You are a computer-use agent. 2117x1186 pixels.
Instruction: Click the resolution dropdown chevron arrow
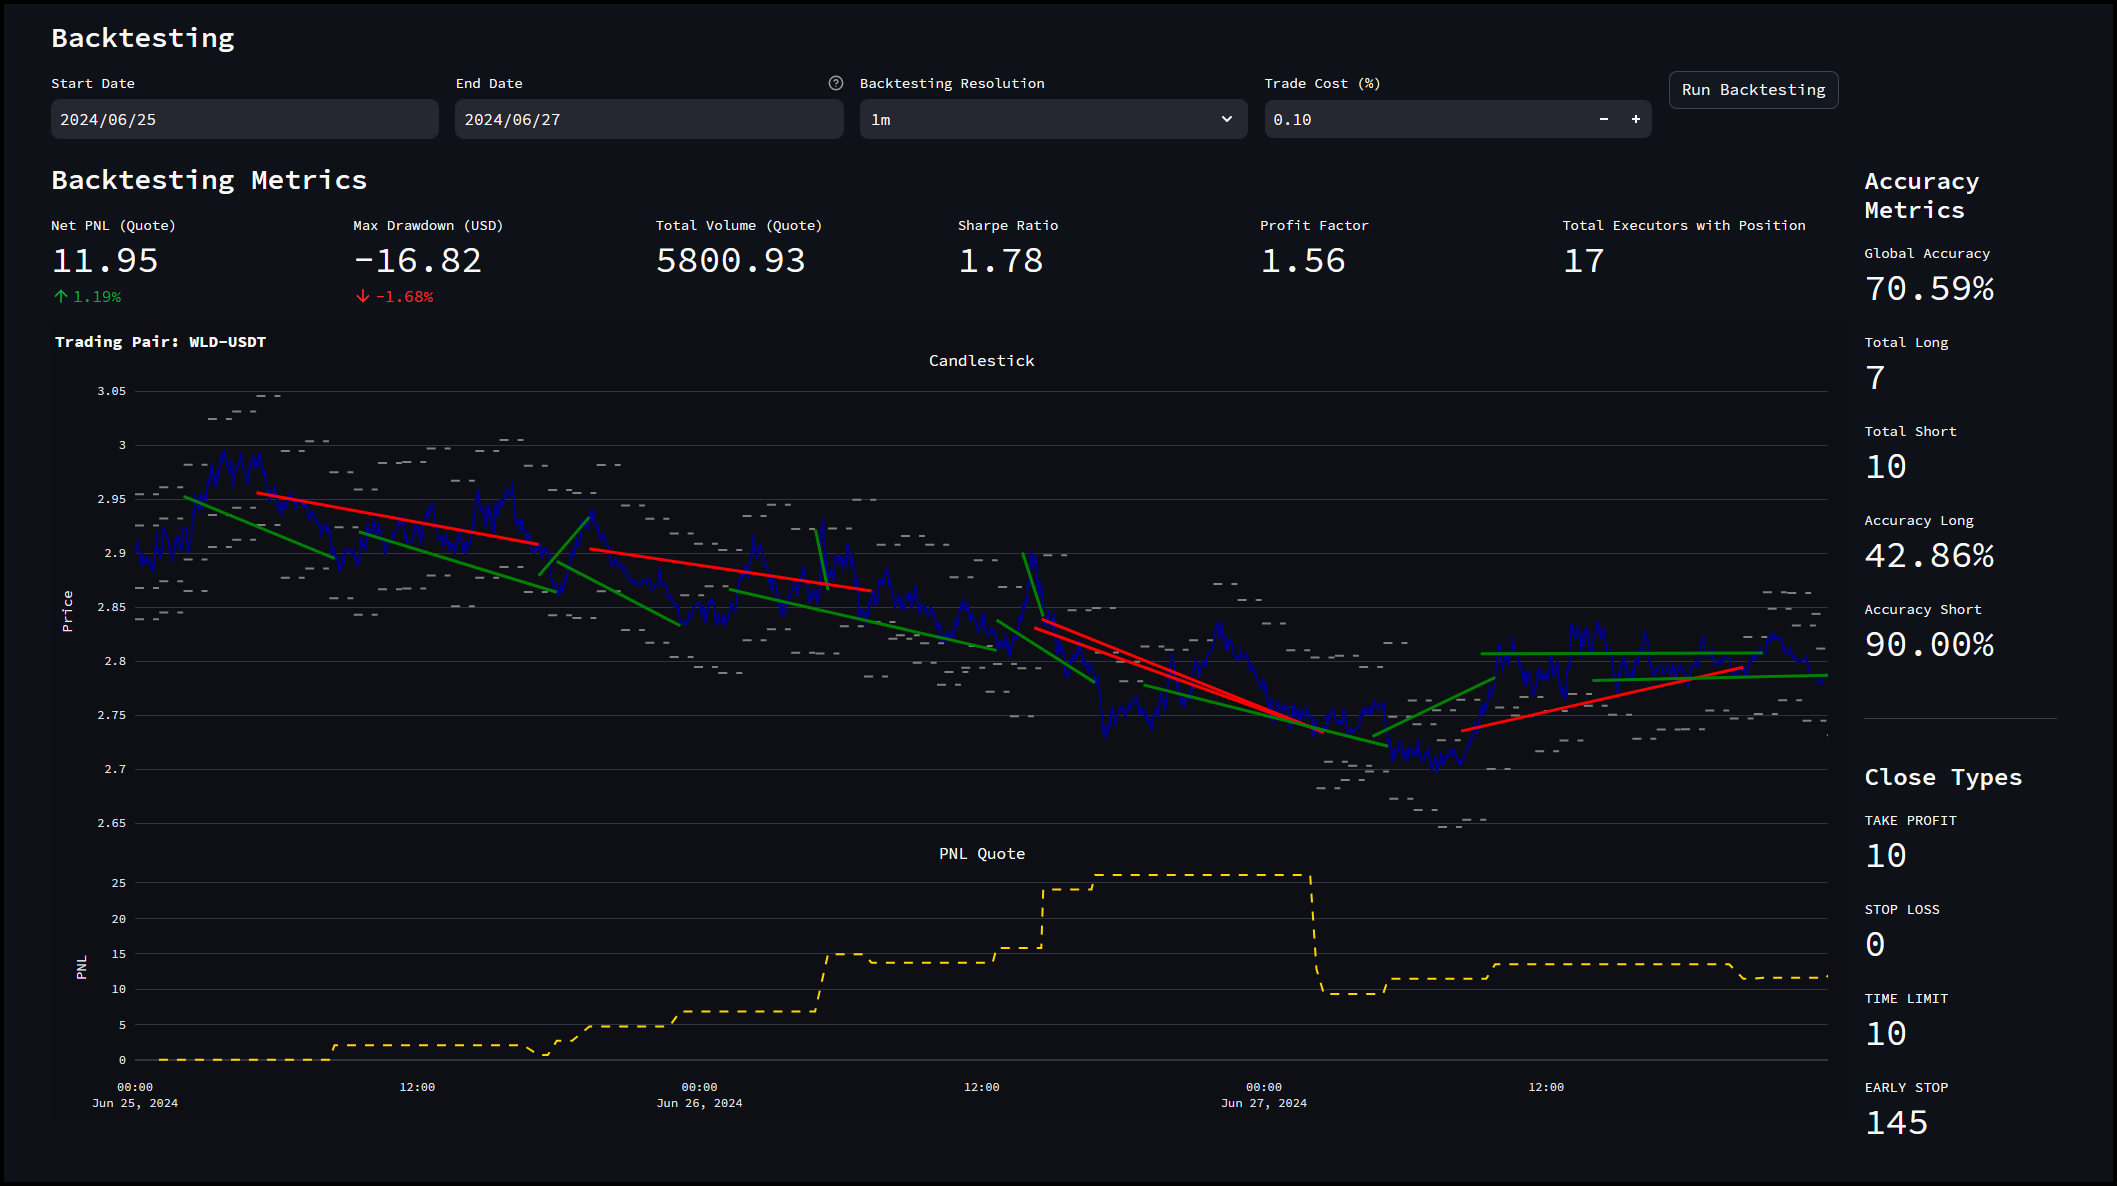(1227, 119)
